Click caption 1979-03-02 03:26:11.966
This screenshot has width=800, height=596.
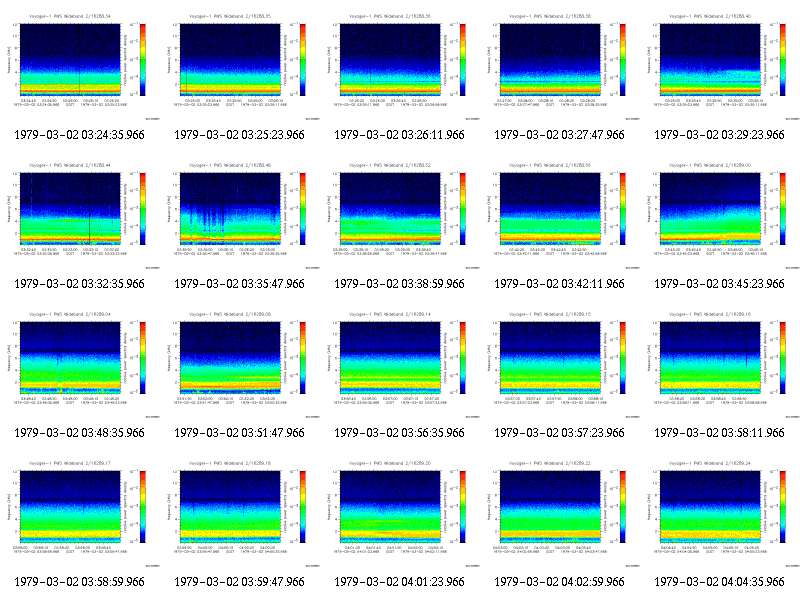[399, 135]
